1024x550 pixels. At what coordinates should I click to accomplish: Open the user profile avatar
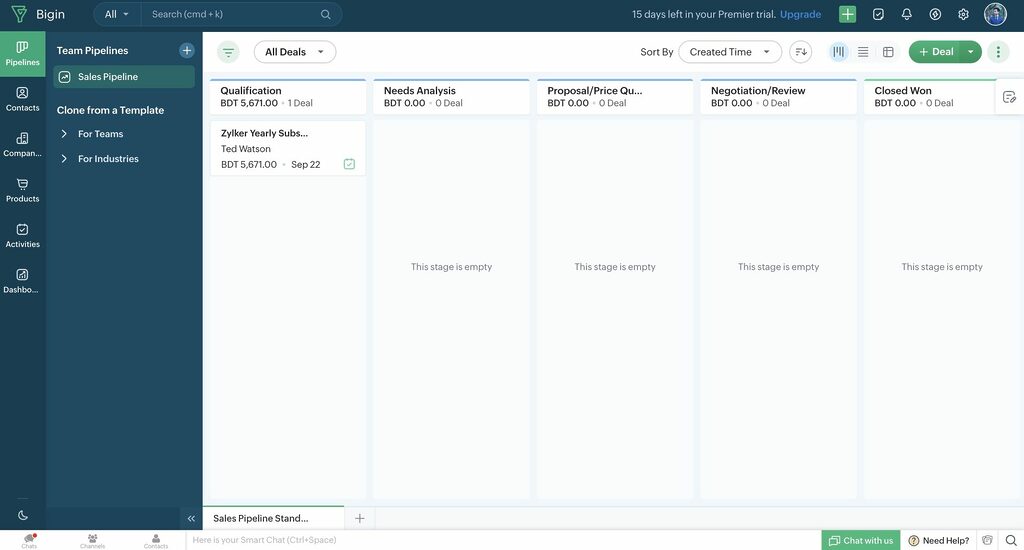[x=995, y=14]
